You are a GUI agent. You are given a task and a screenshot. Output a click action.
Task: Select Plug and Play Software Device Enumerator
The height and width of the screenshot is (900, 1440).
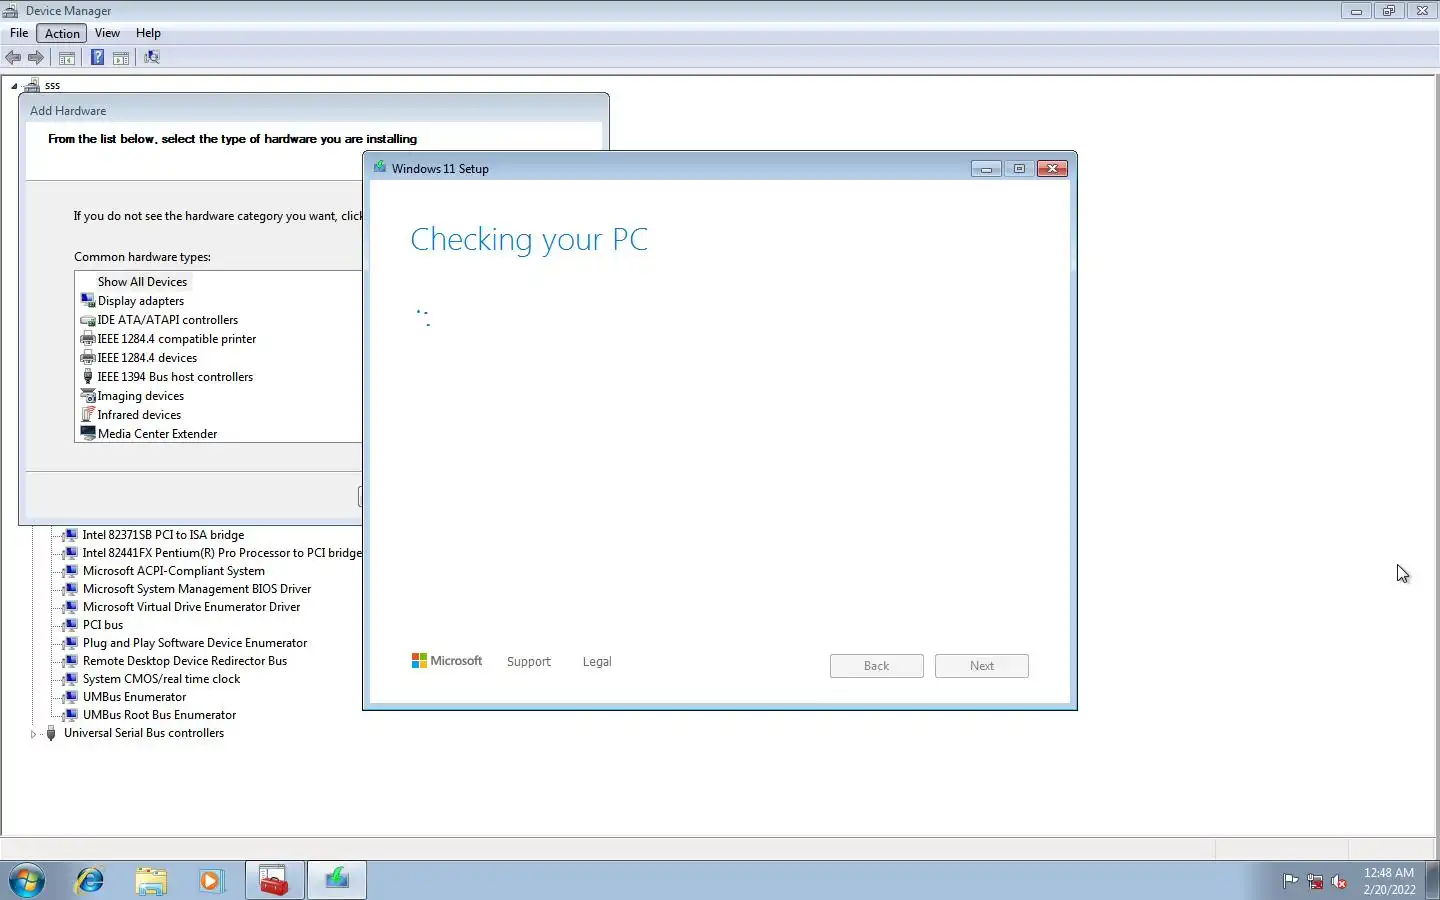tap(195, 643)
